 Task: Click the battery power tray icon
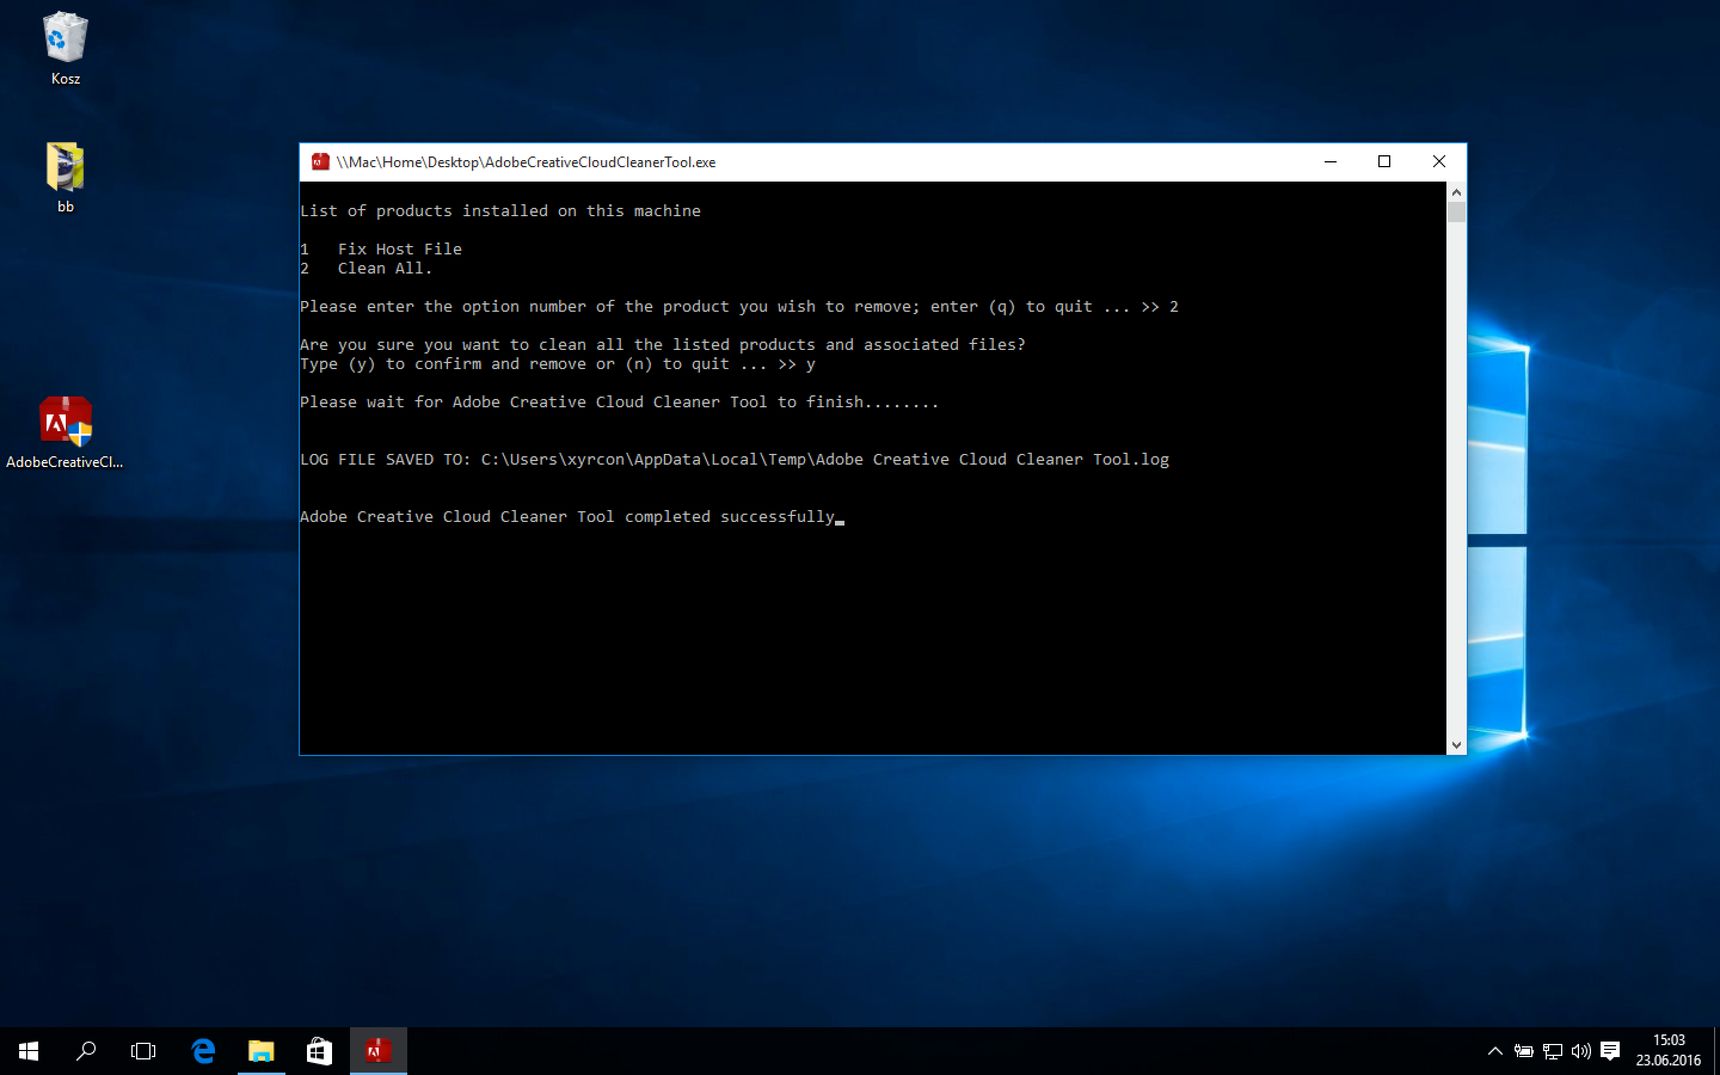(x=1523, y=1051)
